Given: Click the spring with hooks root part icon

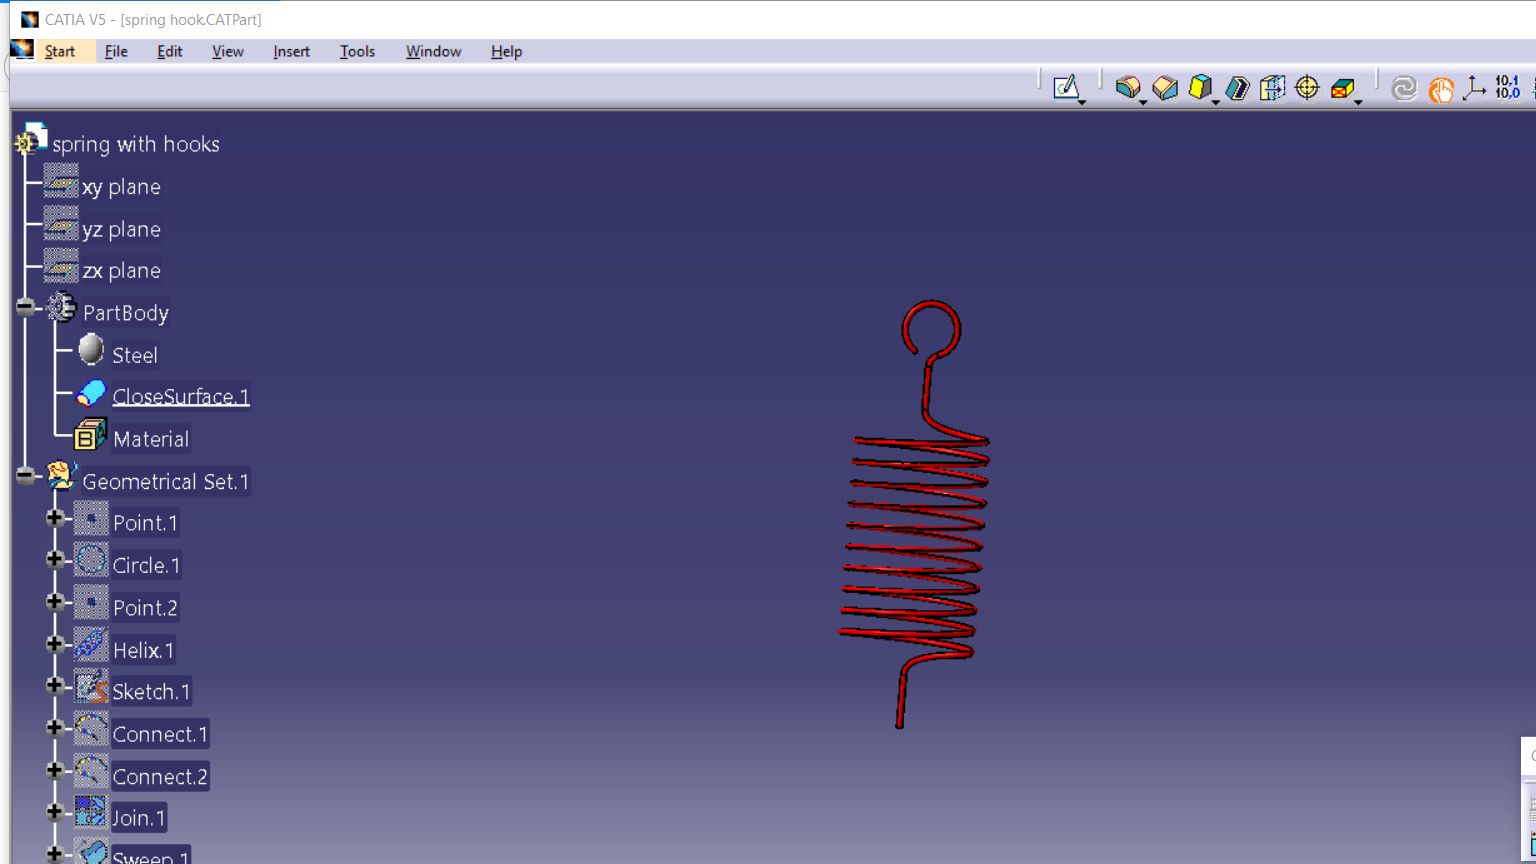Looking at the screenshot, I should pyautogui.click(x=31, y=140).
